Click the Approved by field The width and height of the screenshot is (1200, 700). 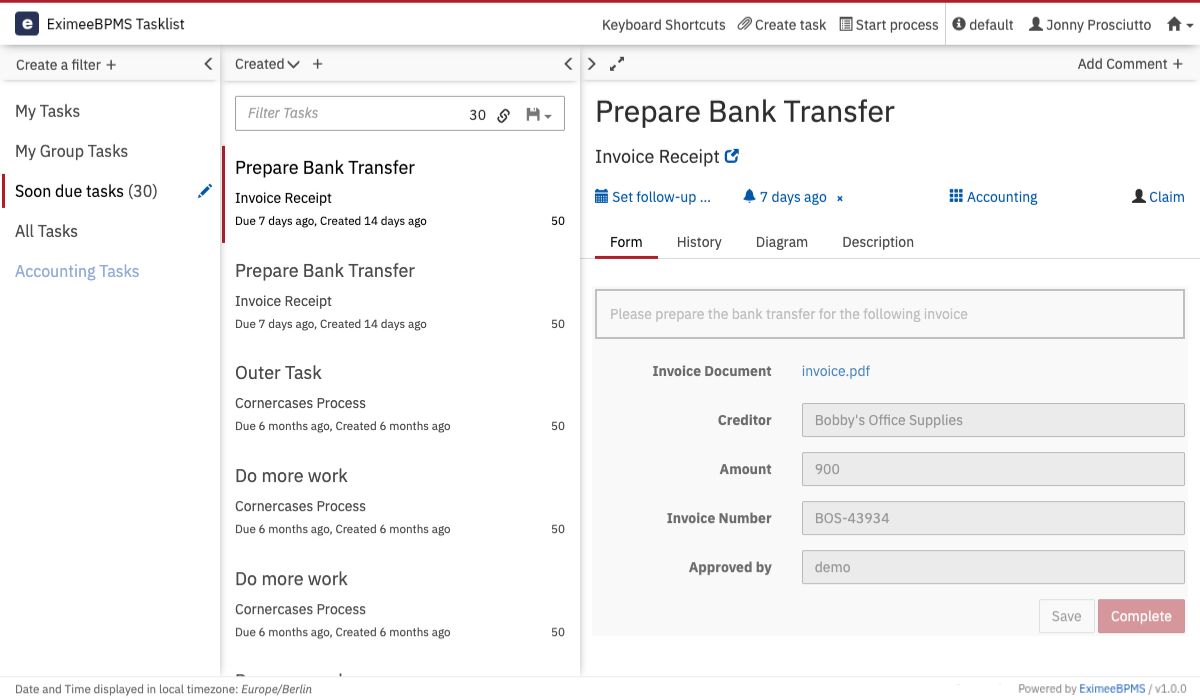tap(993, 567)
